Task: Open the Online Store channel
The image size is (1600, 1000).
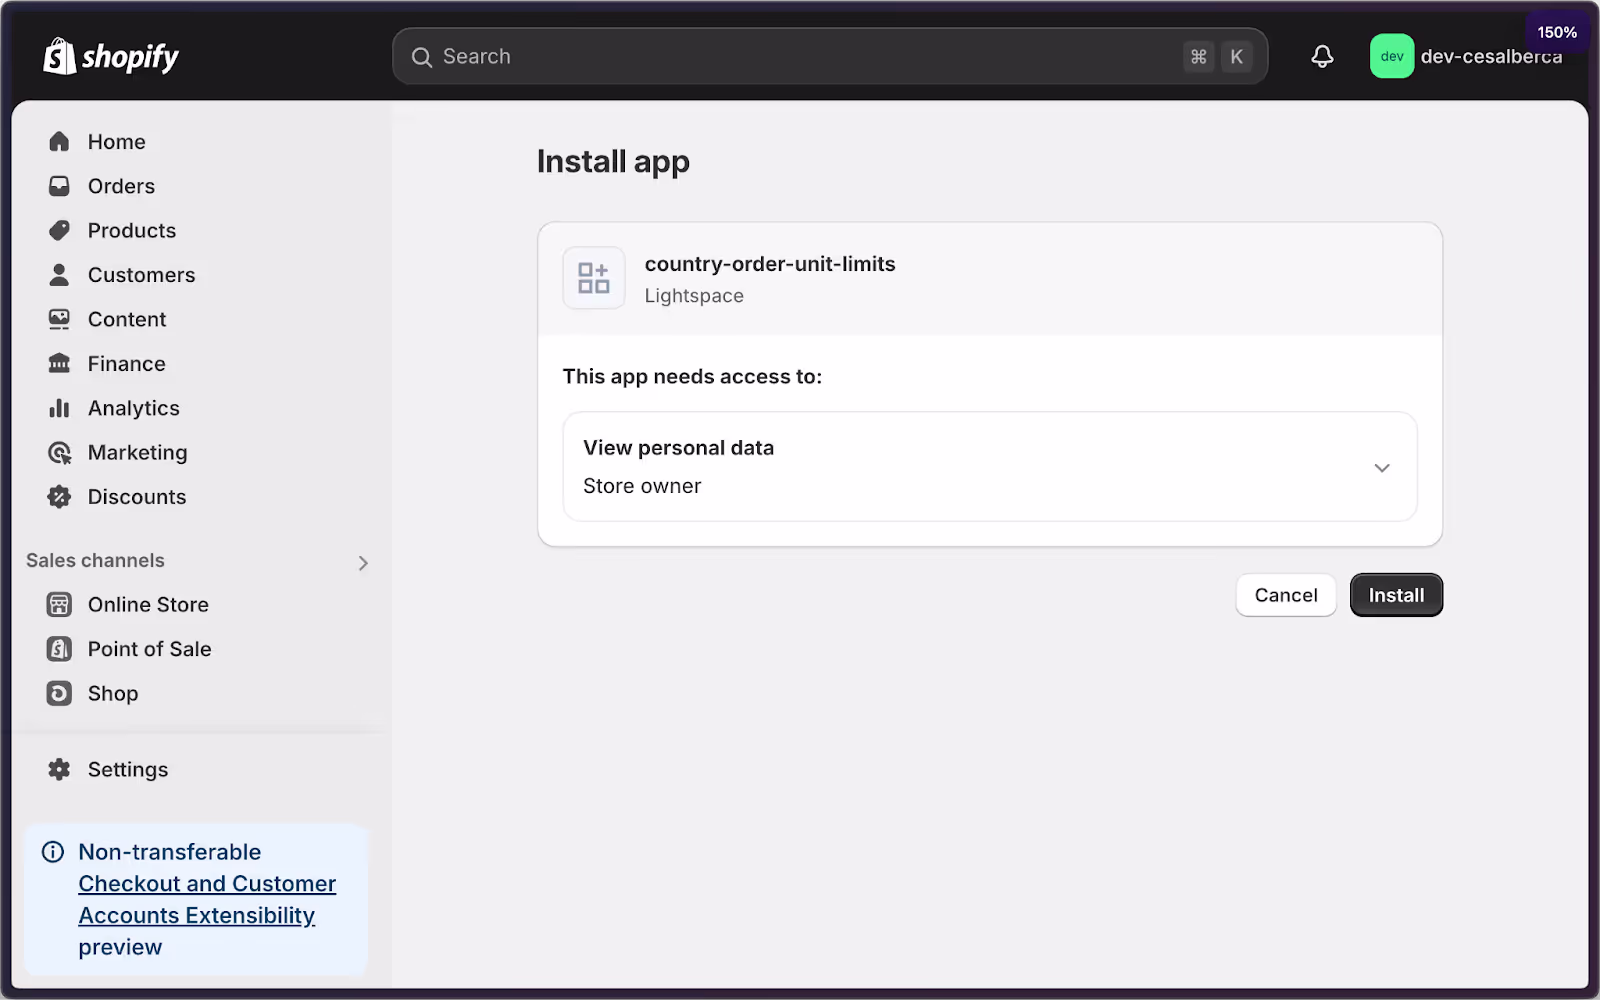Action: (148, 605)
